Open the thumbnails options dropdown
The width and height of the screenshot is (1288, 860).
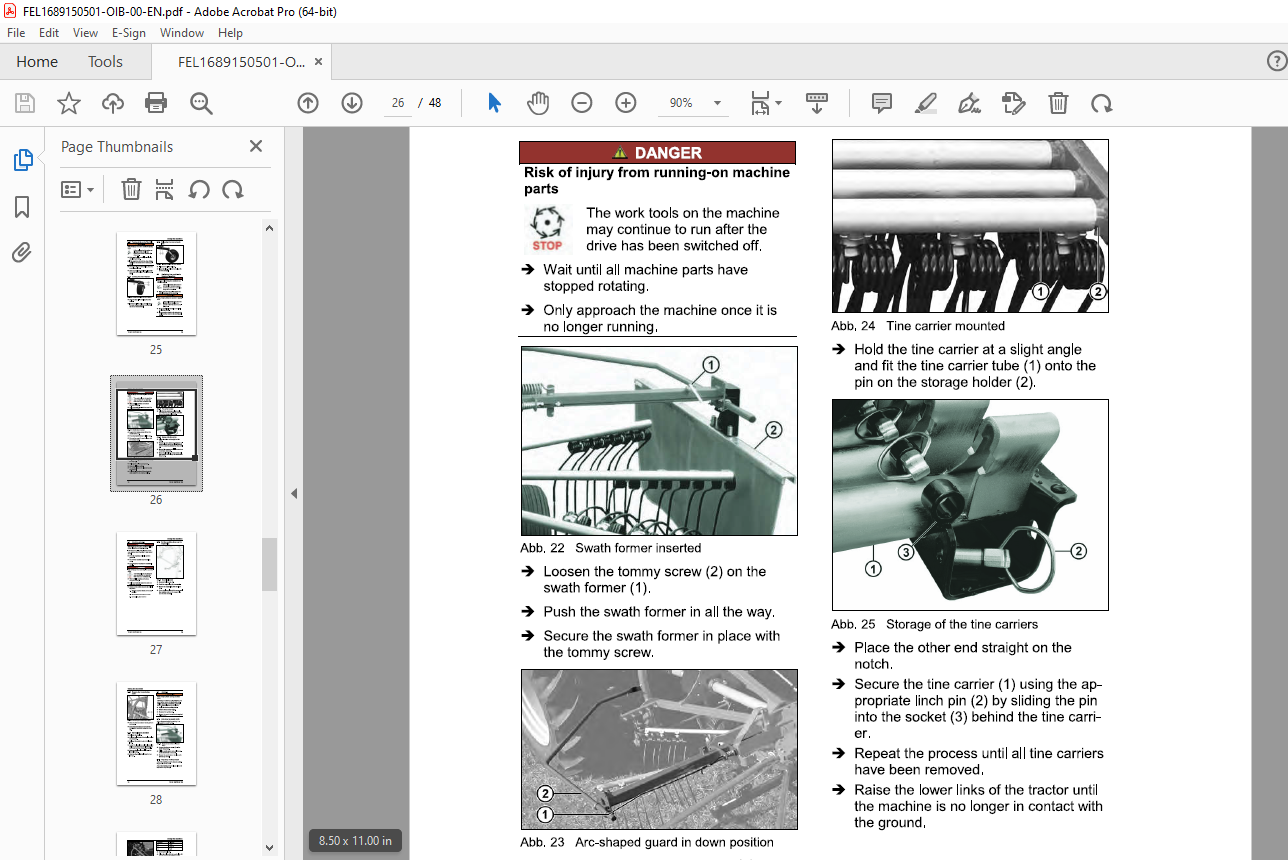[78, 189]
